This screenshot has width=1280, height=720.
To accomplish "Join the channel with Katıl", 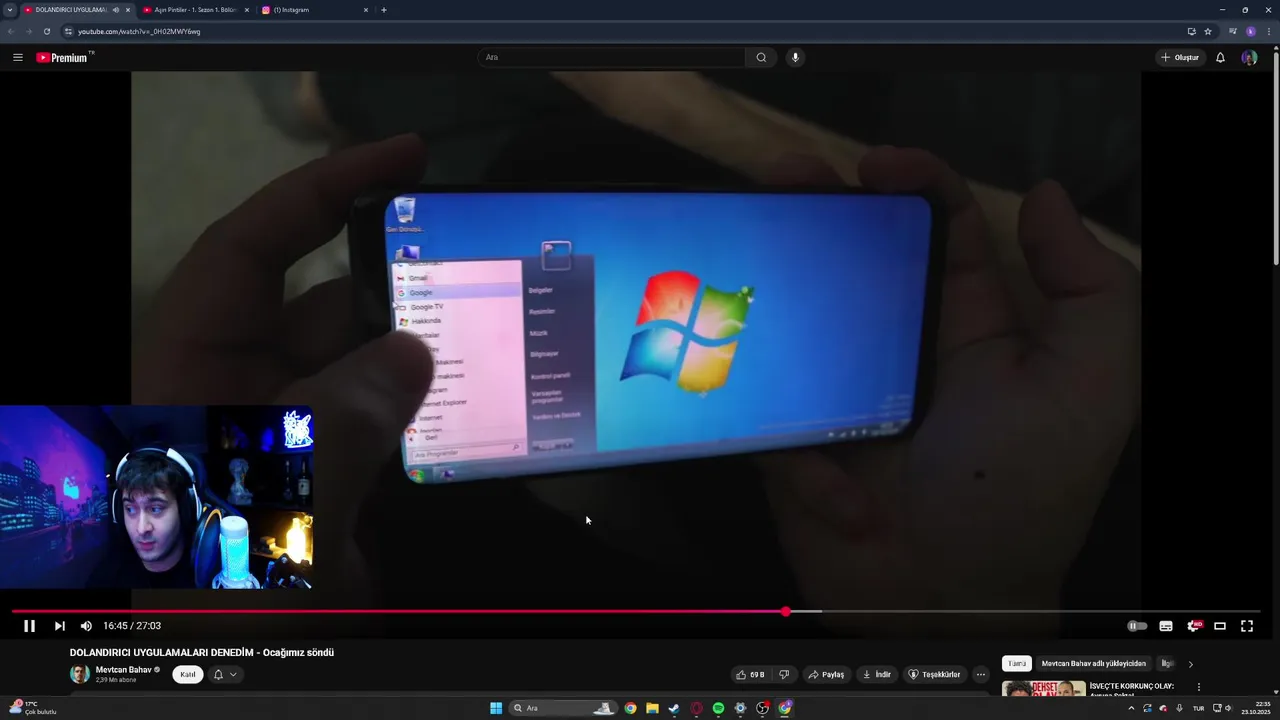I will click(188, 674).
